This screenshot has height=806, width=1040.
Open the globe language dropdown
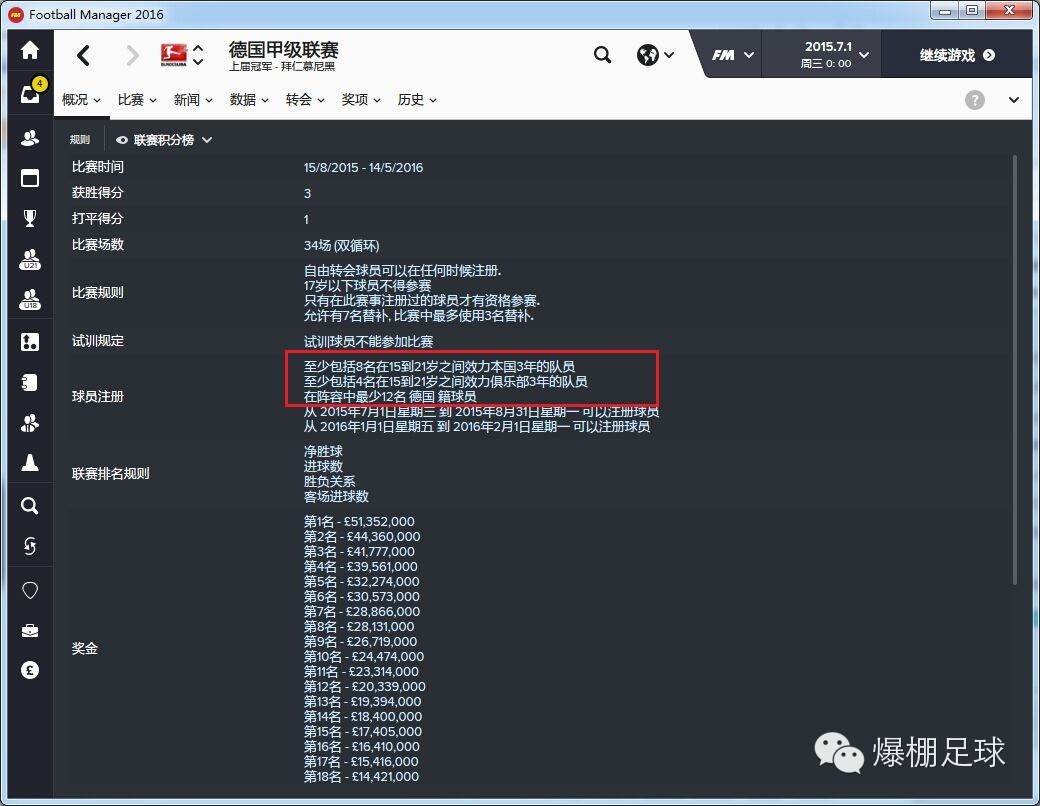(x=655, y=55)
